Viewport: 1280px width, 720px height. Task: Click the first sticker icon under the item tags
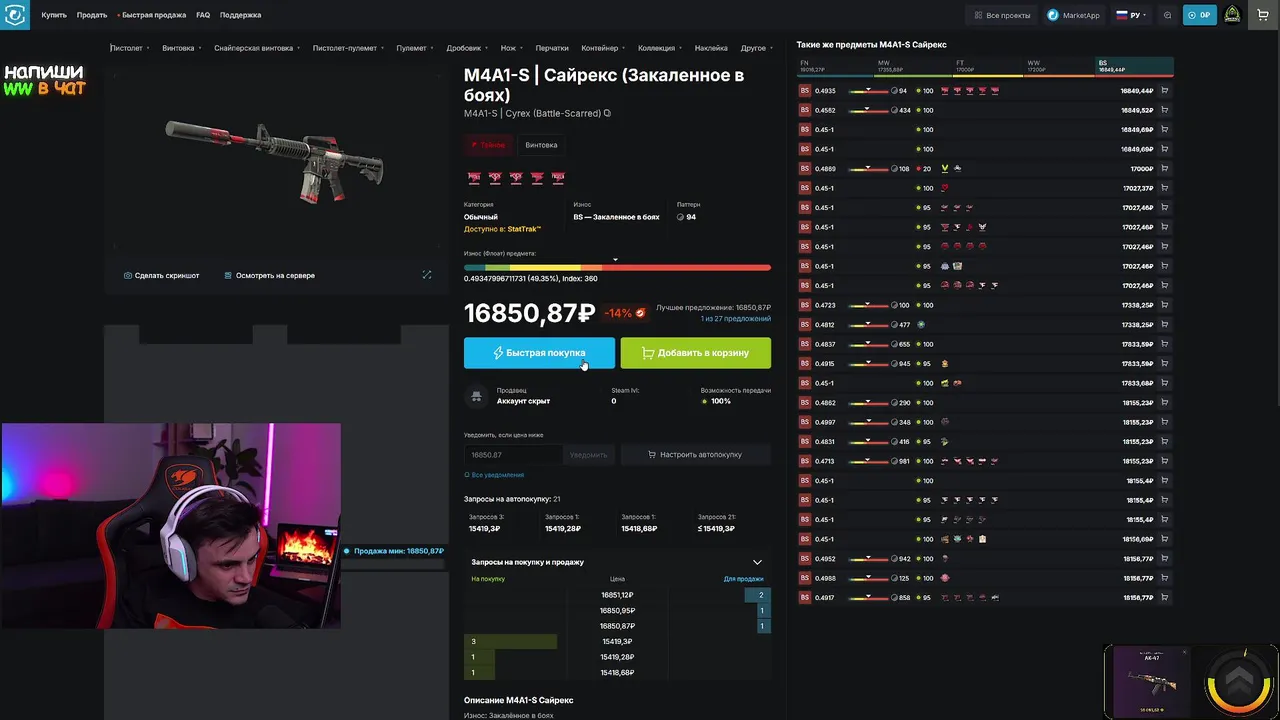tap(474, 177)
